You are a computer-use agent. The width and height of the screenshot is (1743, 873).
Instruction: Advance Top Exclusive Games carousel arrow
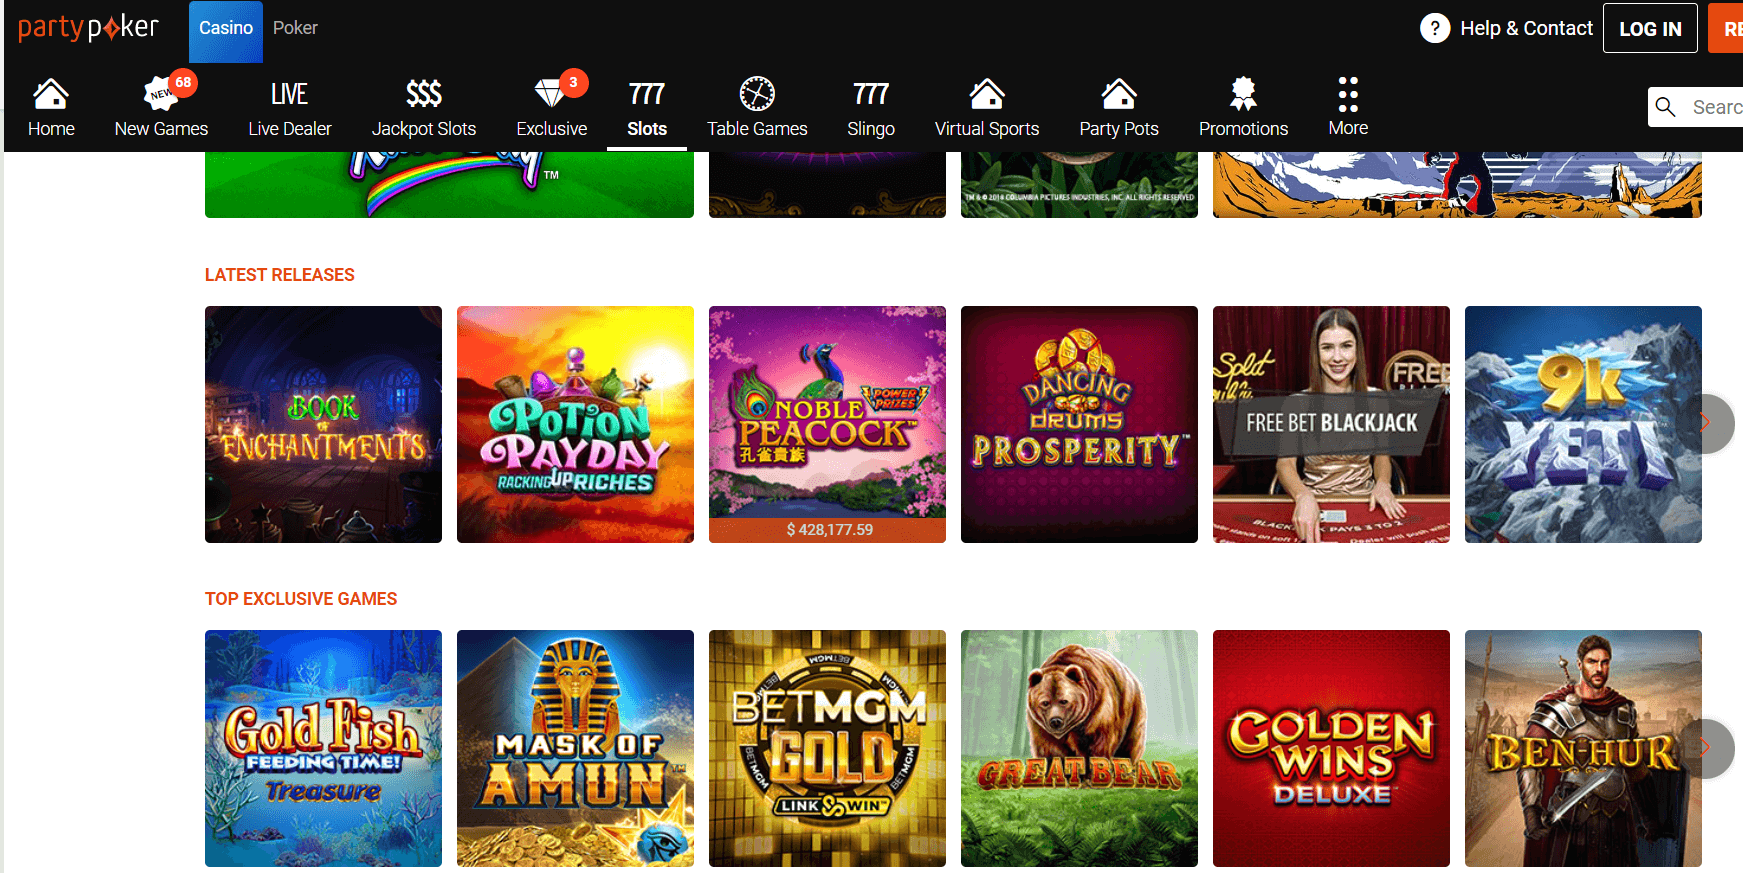click(x=1706, y=748)
